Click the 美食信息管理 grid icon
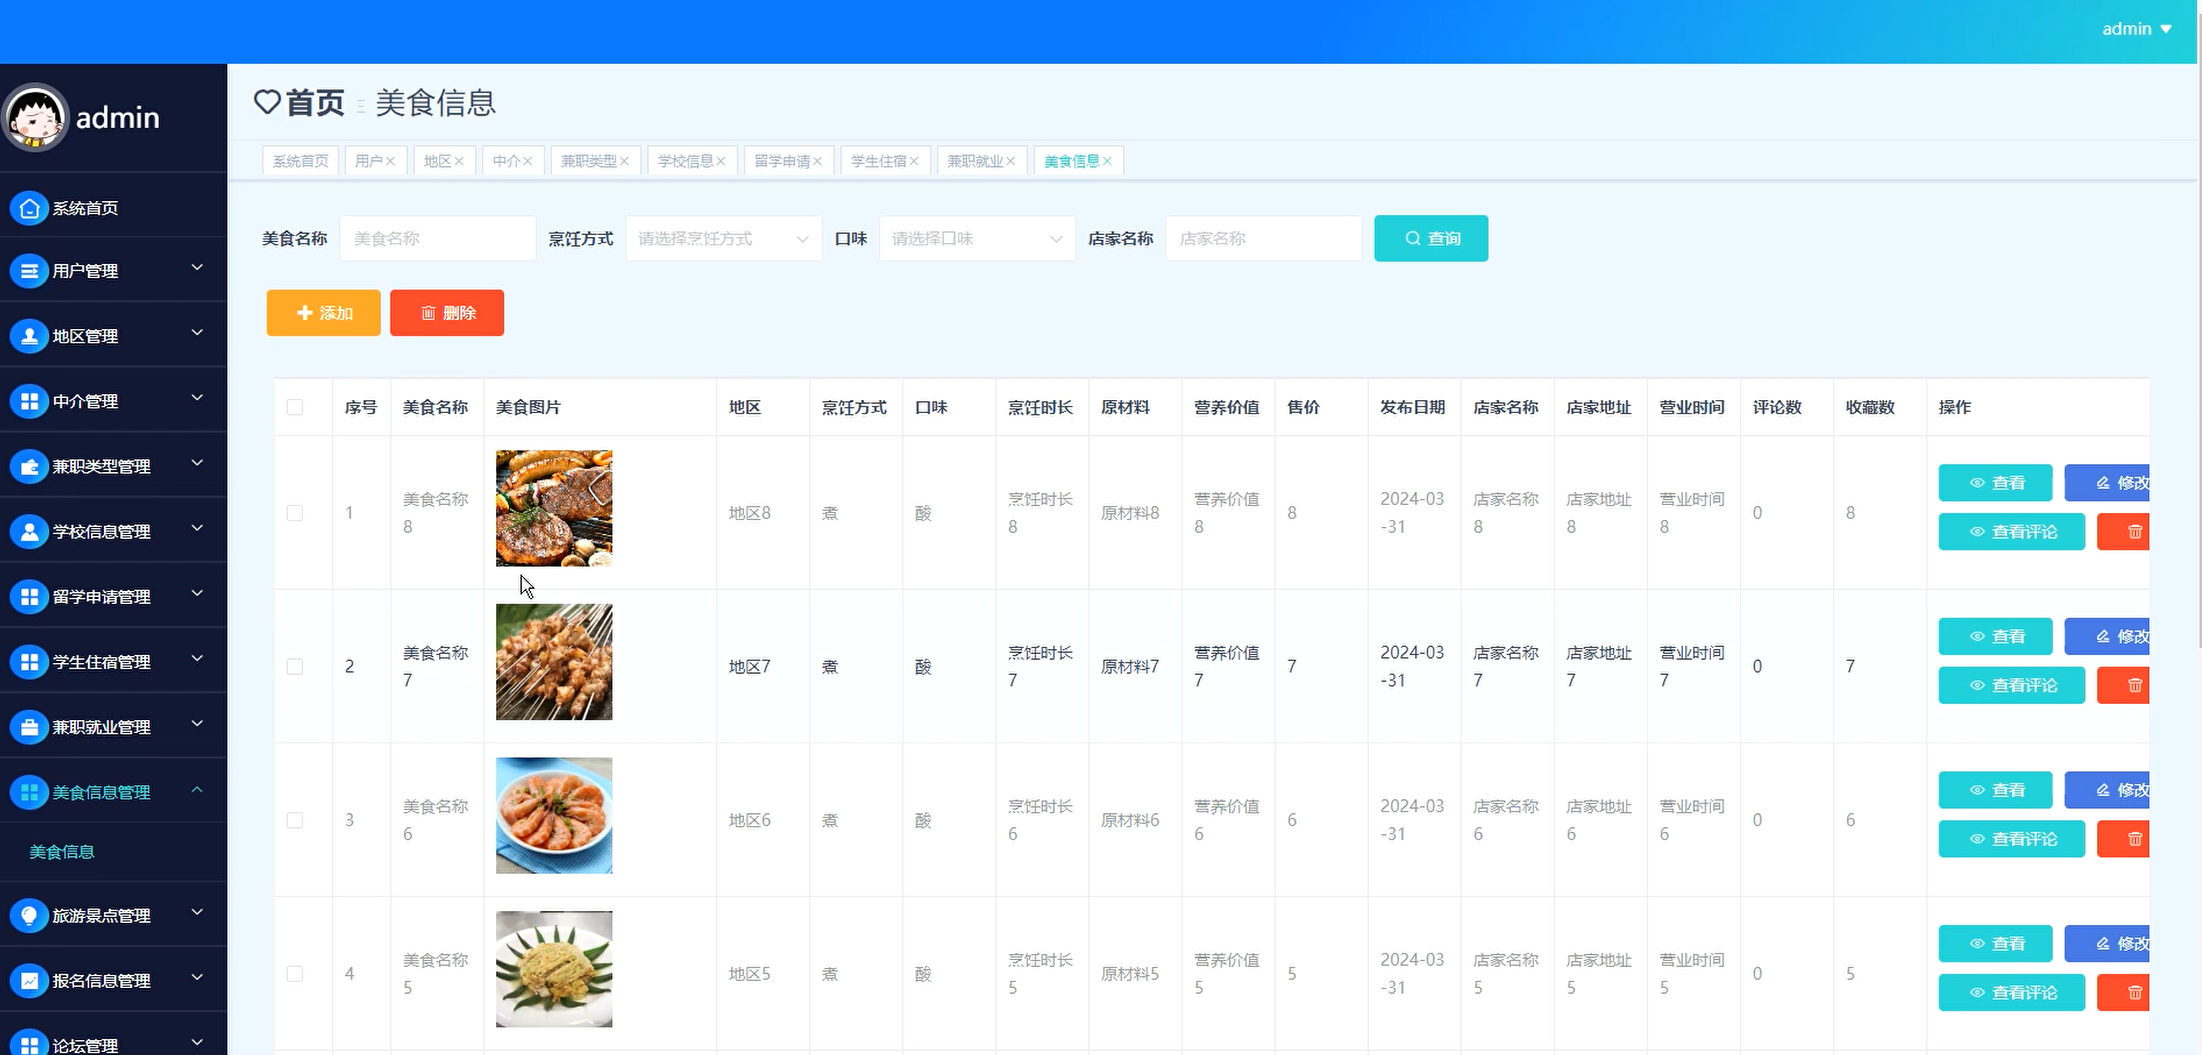The height and width of the screenshot is (1055, 2202). click(29, 792)
